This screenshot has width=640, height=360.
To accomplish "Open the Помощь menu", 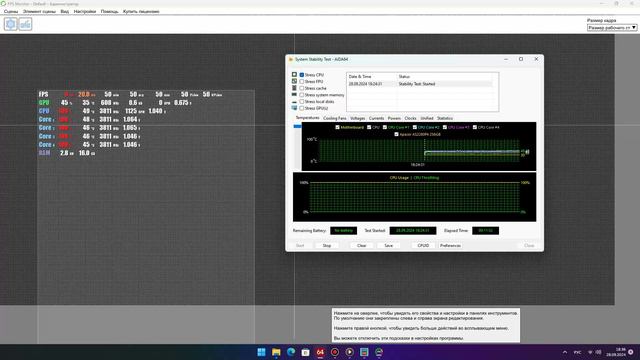I will 109,11.
